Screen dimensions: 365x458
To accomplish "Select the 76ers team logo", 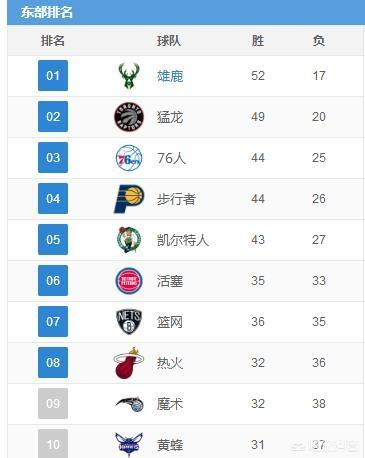I will tap(129, 158).
